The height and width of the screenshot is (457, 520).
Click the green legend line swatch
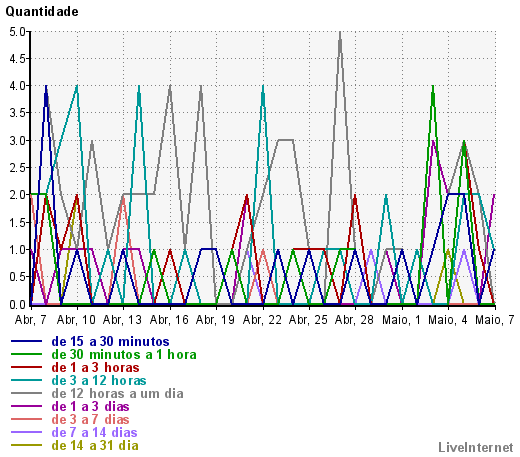[27, 354]
